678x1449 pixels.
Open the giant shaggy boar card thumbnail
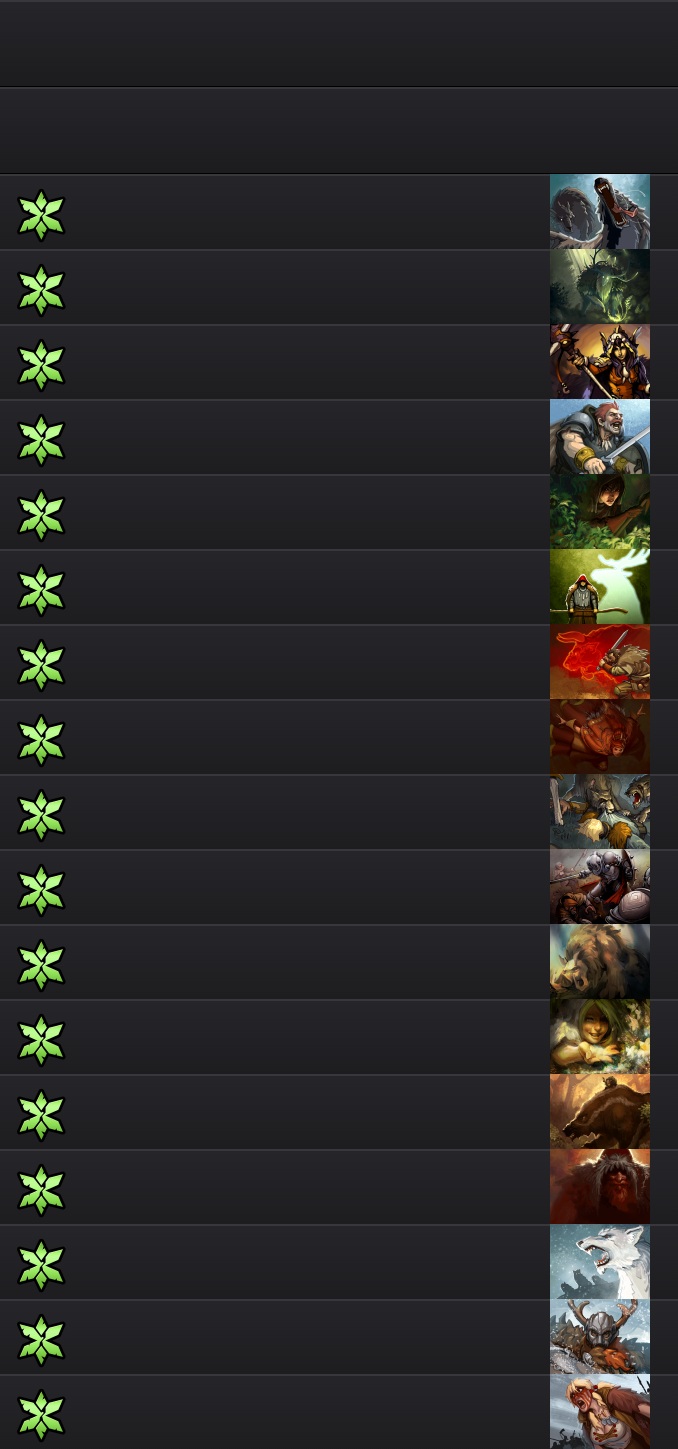[x=600, y=962]
